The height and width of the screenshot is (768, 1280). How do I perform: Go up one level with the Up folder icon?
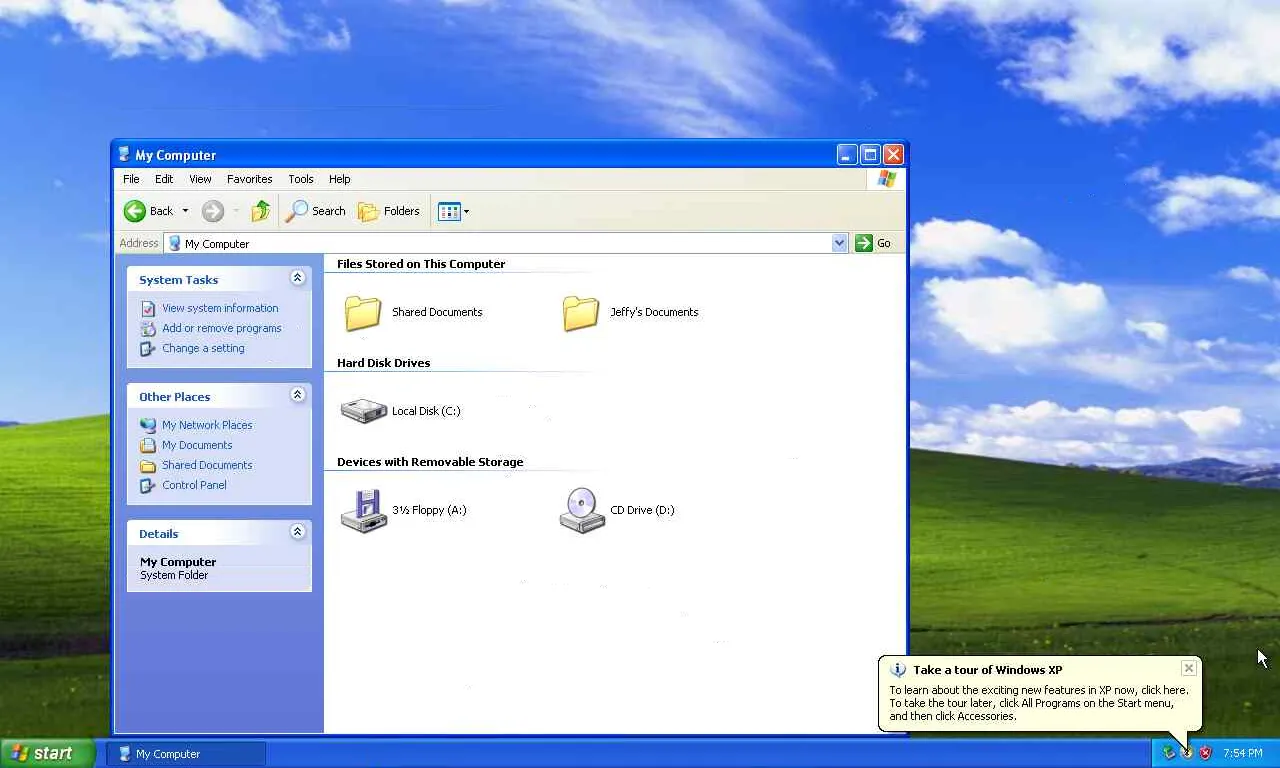click(261, 211)
